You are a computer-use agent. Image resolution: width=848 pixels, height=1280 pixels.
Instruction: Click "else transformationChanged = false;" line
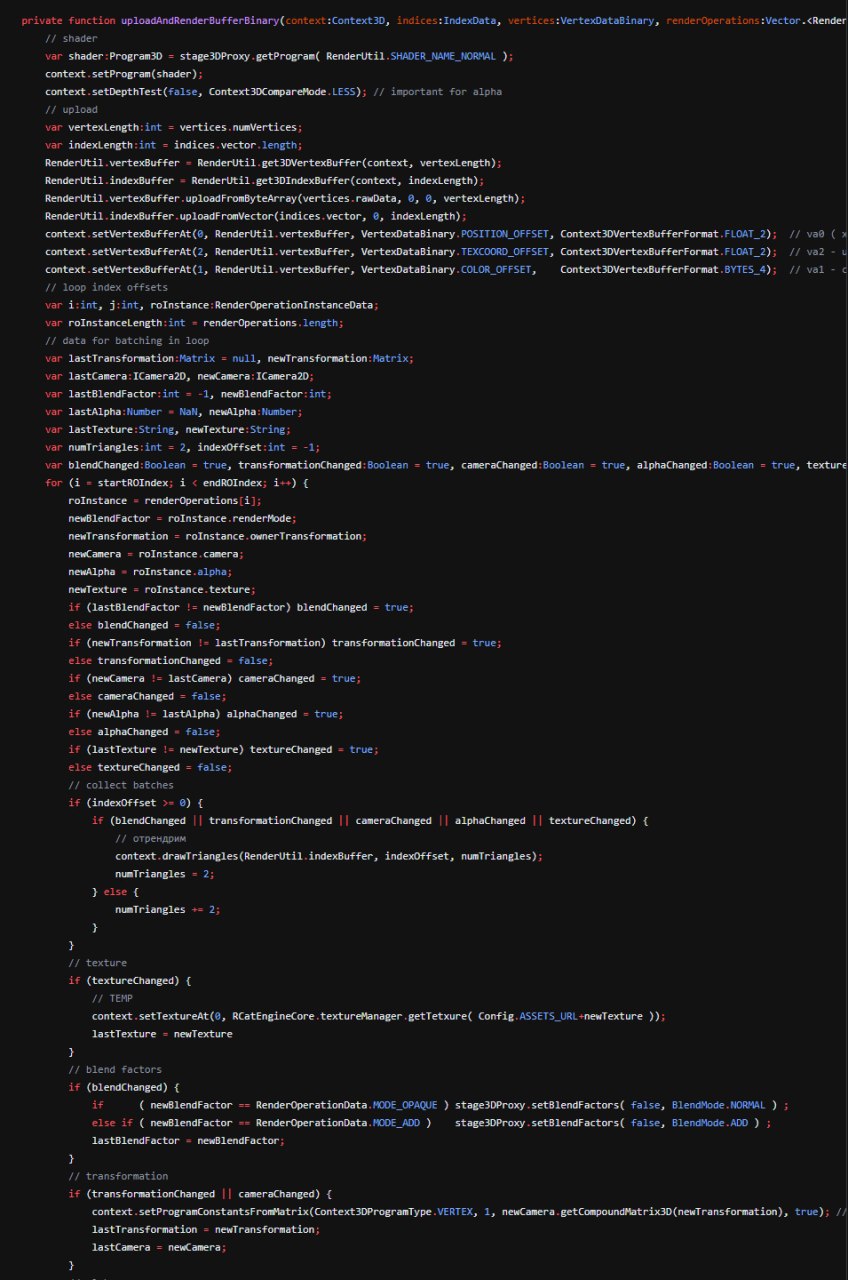(x=170, y=661)
